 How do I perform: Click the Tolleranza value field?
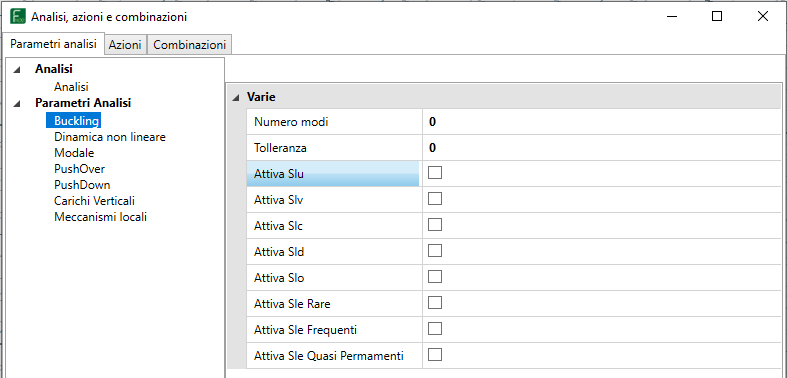pos(602,148)
